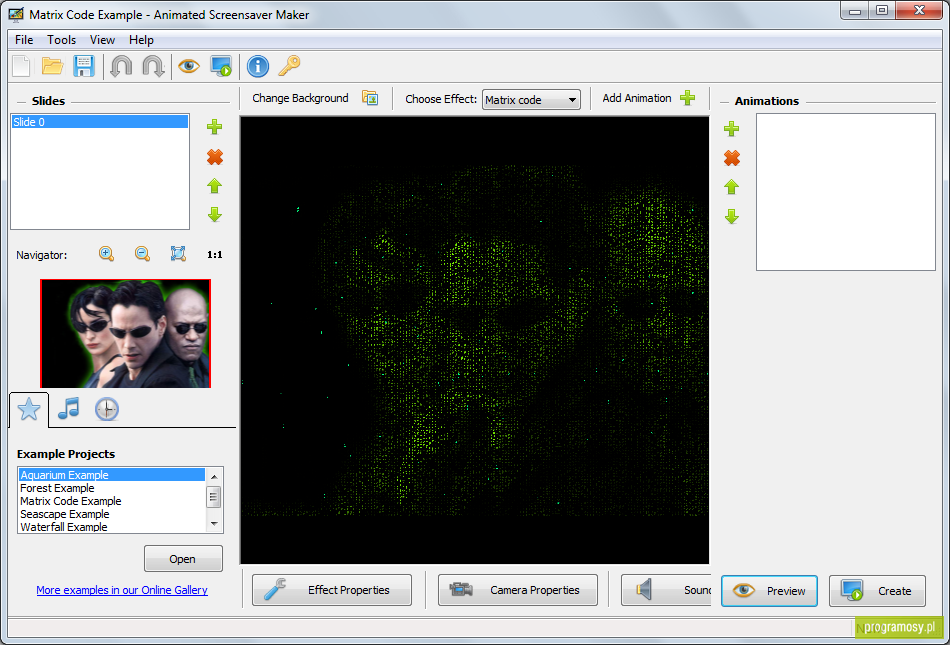Open the Help menu
The image size is (950, 645).
coord(141,40)
